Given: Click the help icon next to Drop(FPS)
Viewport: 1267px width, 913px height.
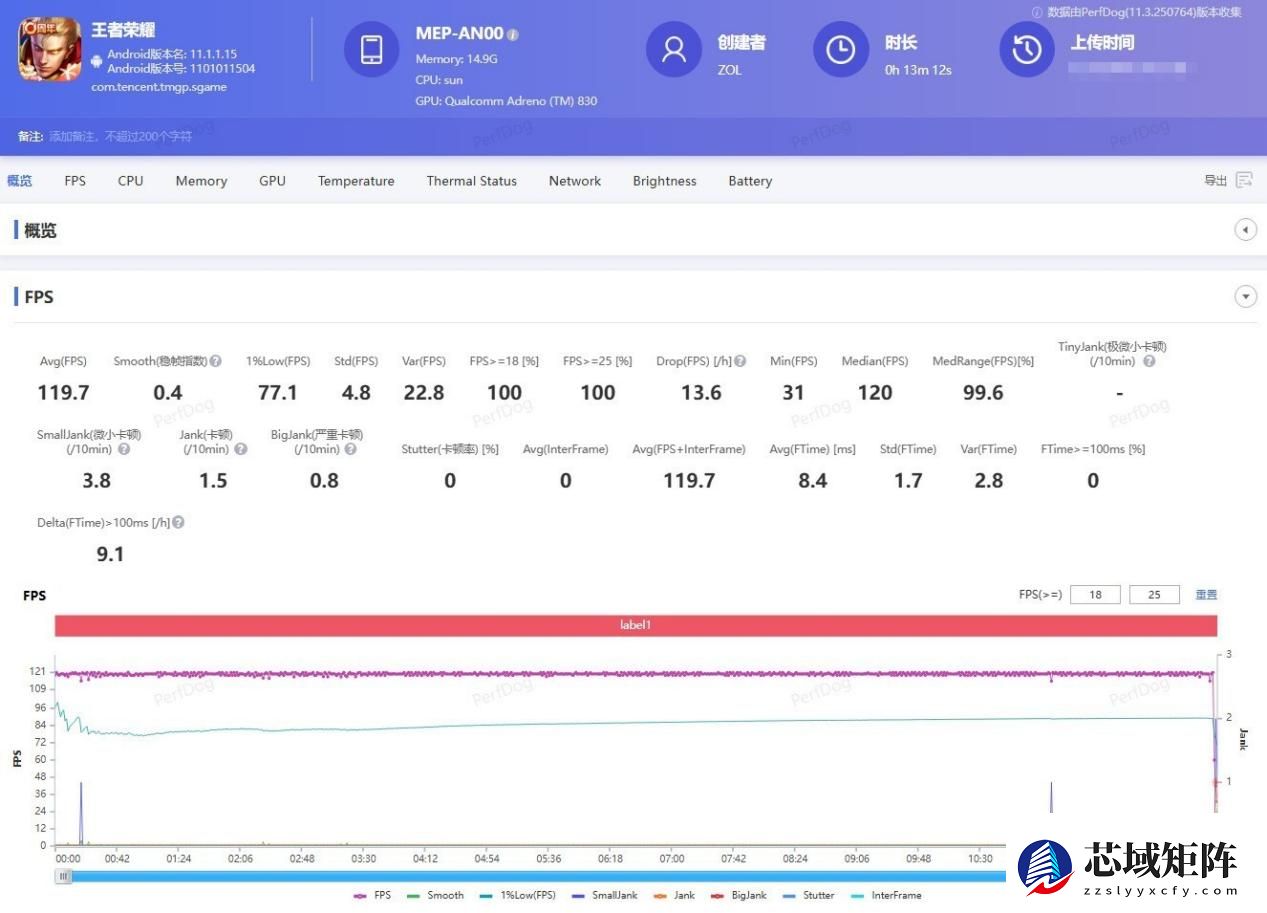Looking at the screenshot, I should click(740, 361).
